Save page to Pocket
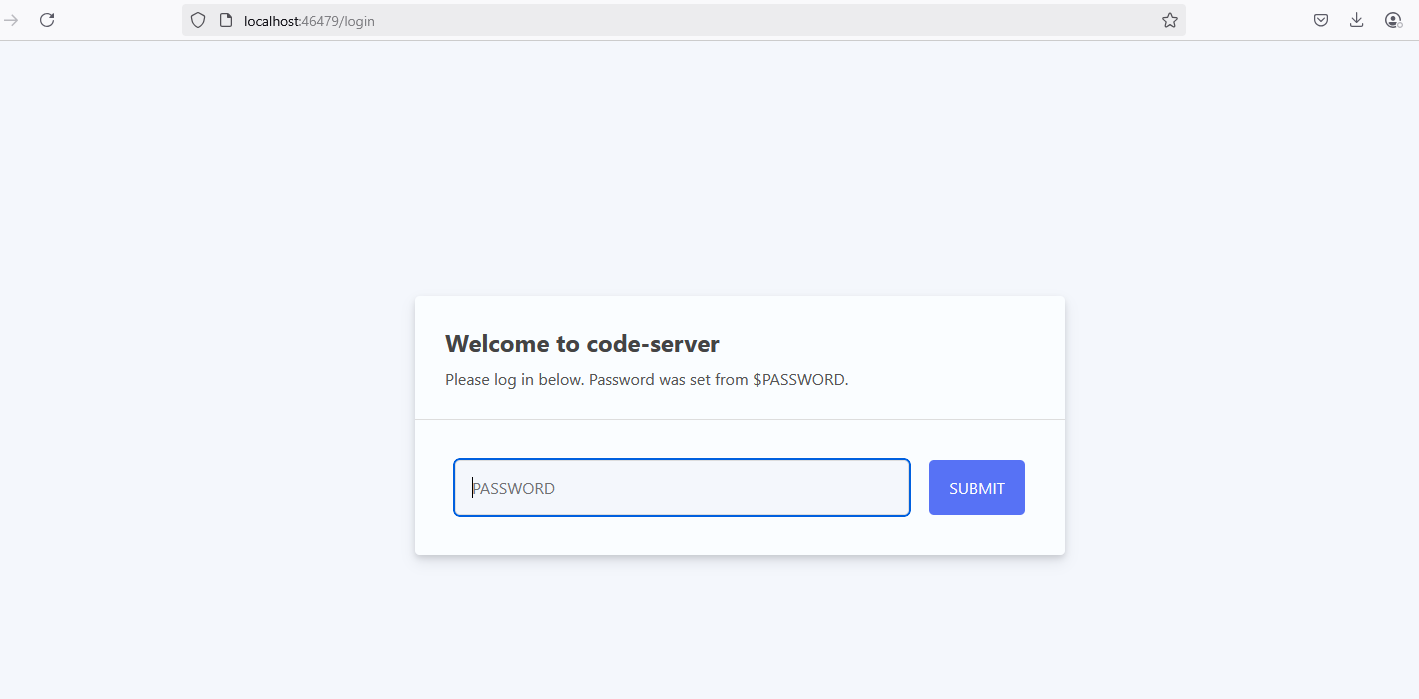Image resolution: width=1419 pixels, height=699 pixels. point(1320,20)
